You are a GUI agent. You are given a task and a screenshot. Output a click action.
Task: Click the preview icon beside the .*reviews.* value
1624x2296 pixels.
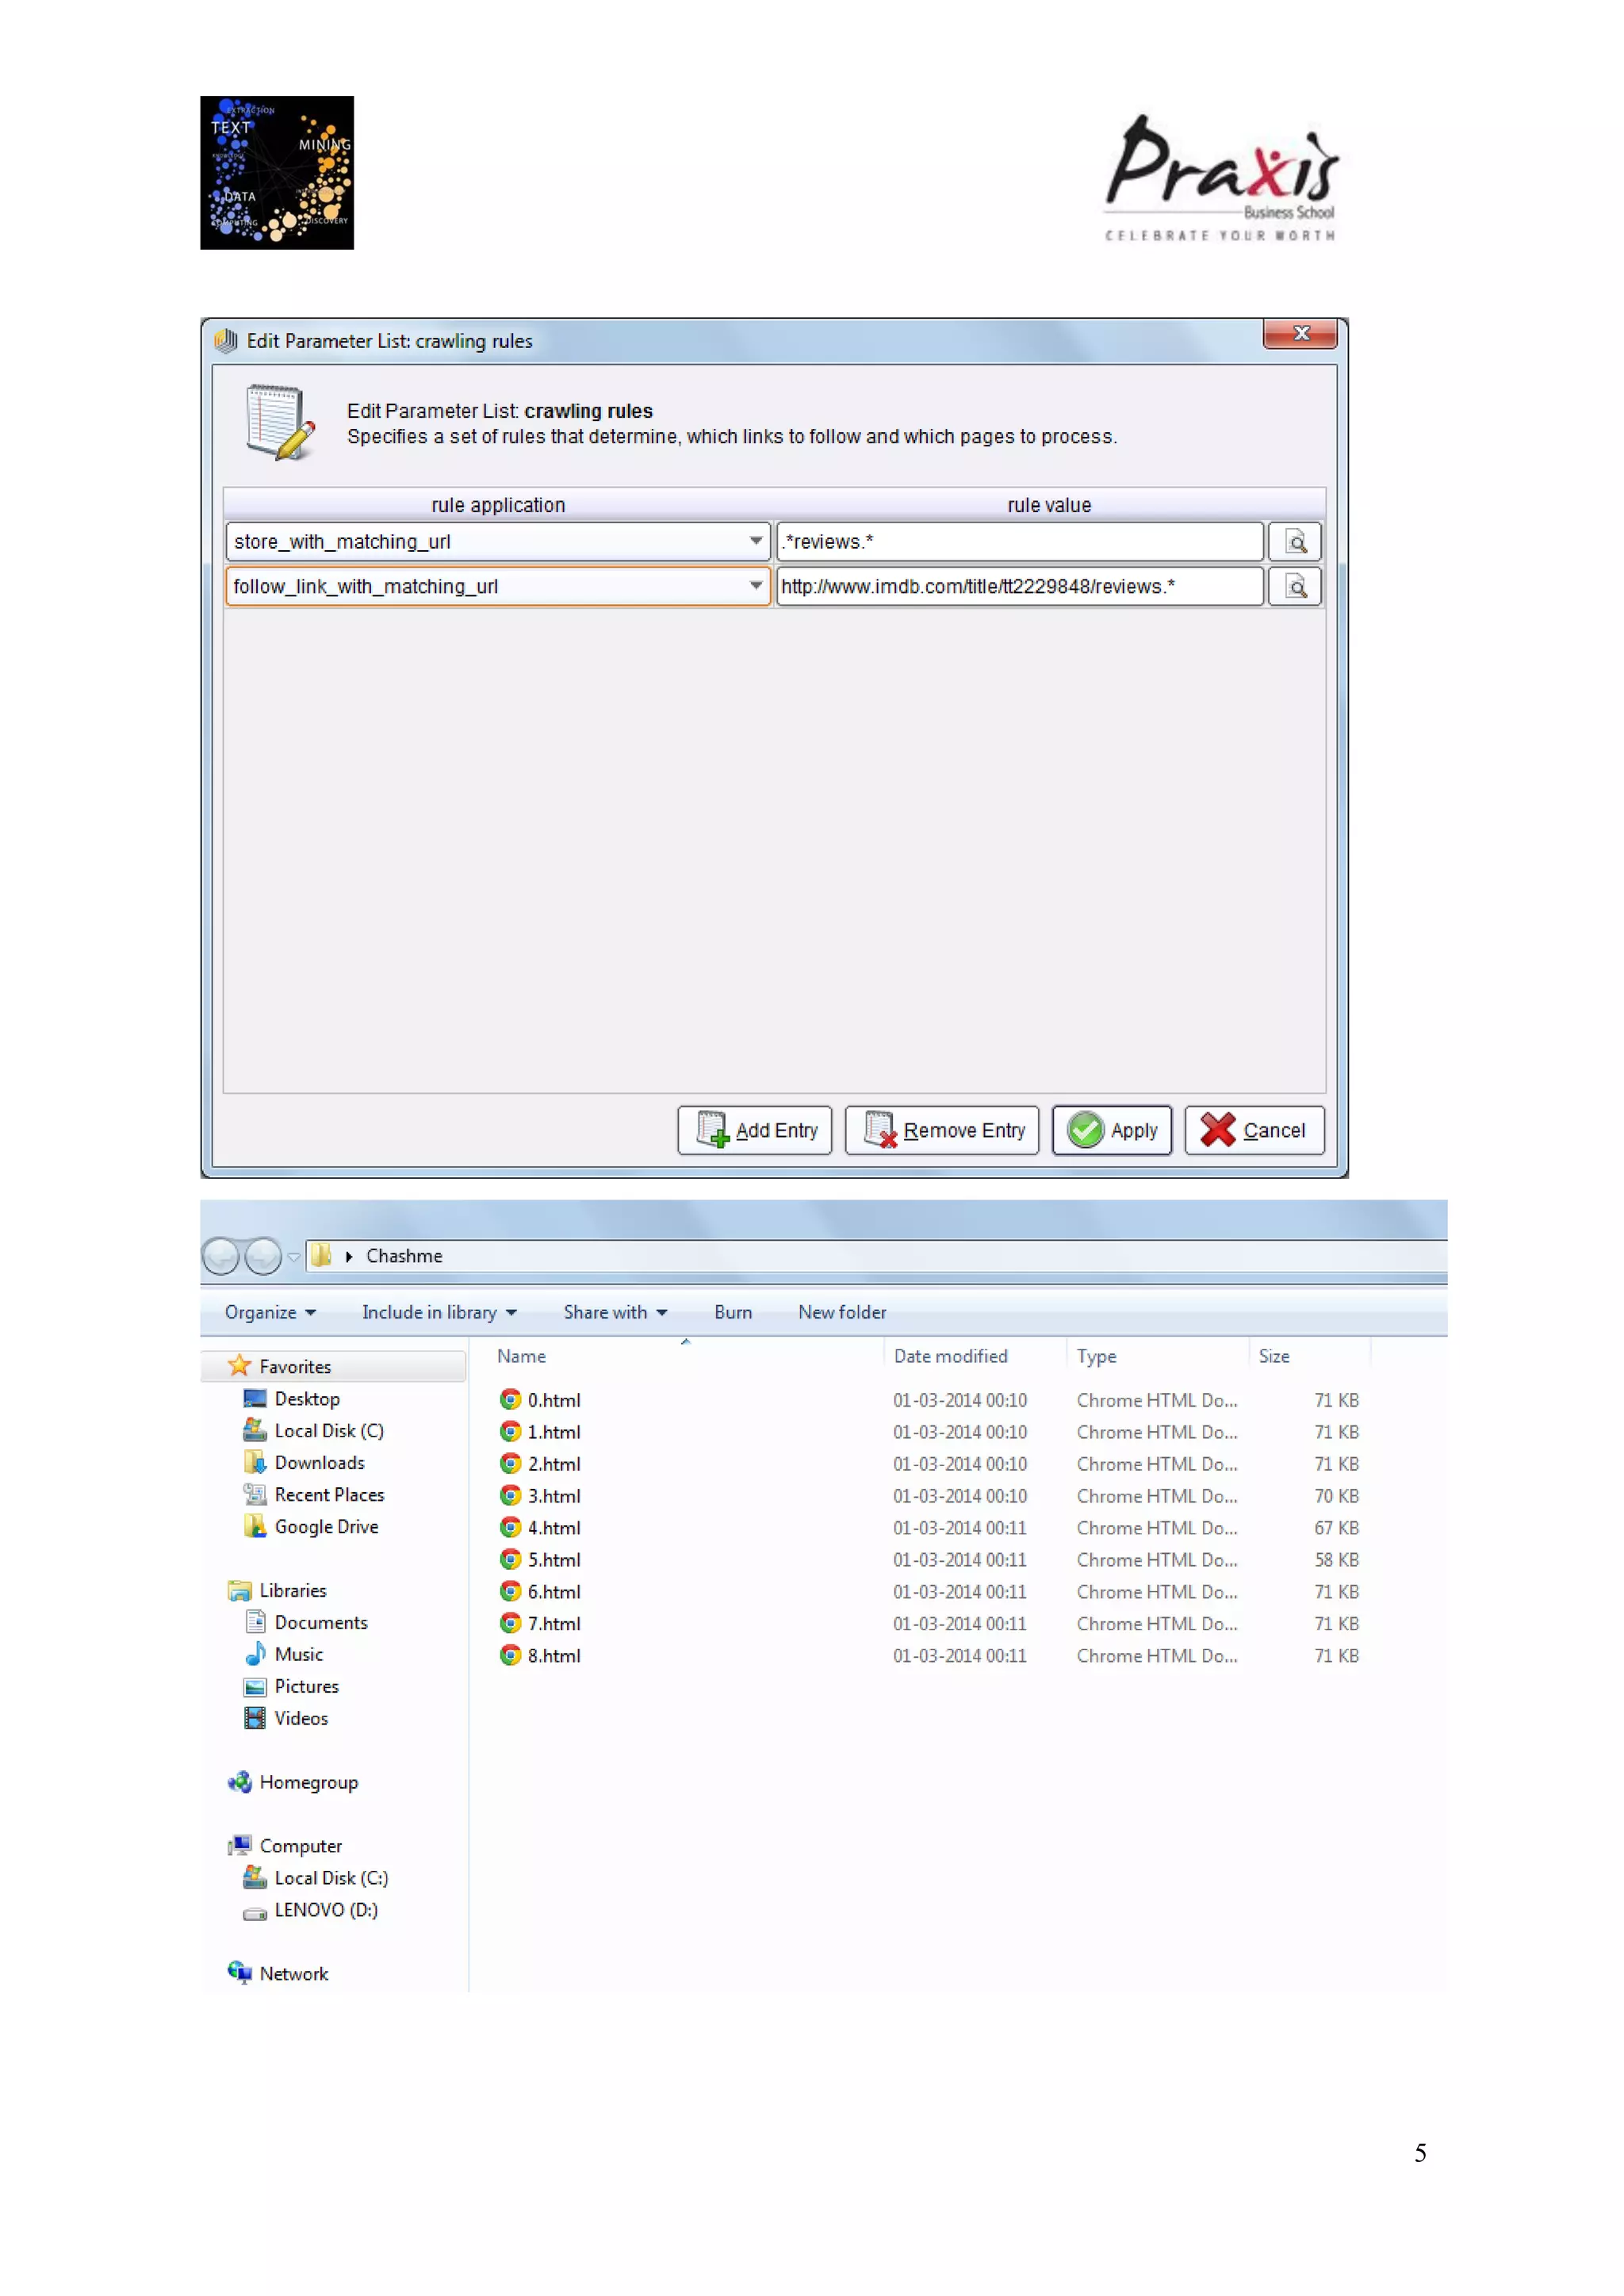click(1295, 542)
